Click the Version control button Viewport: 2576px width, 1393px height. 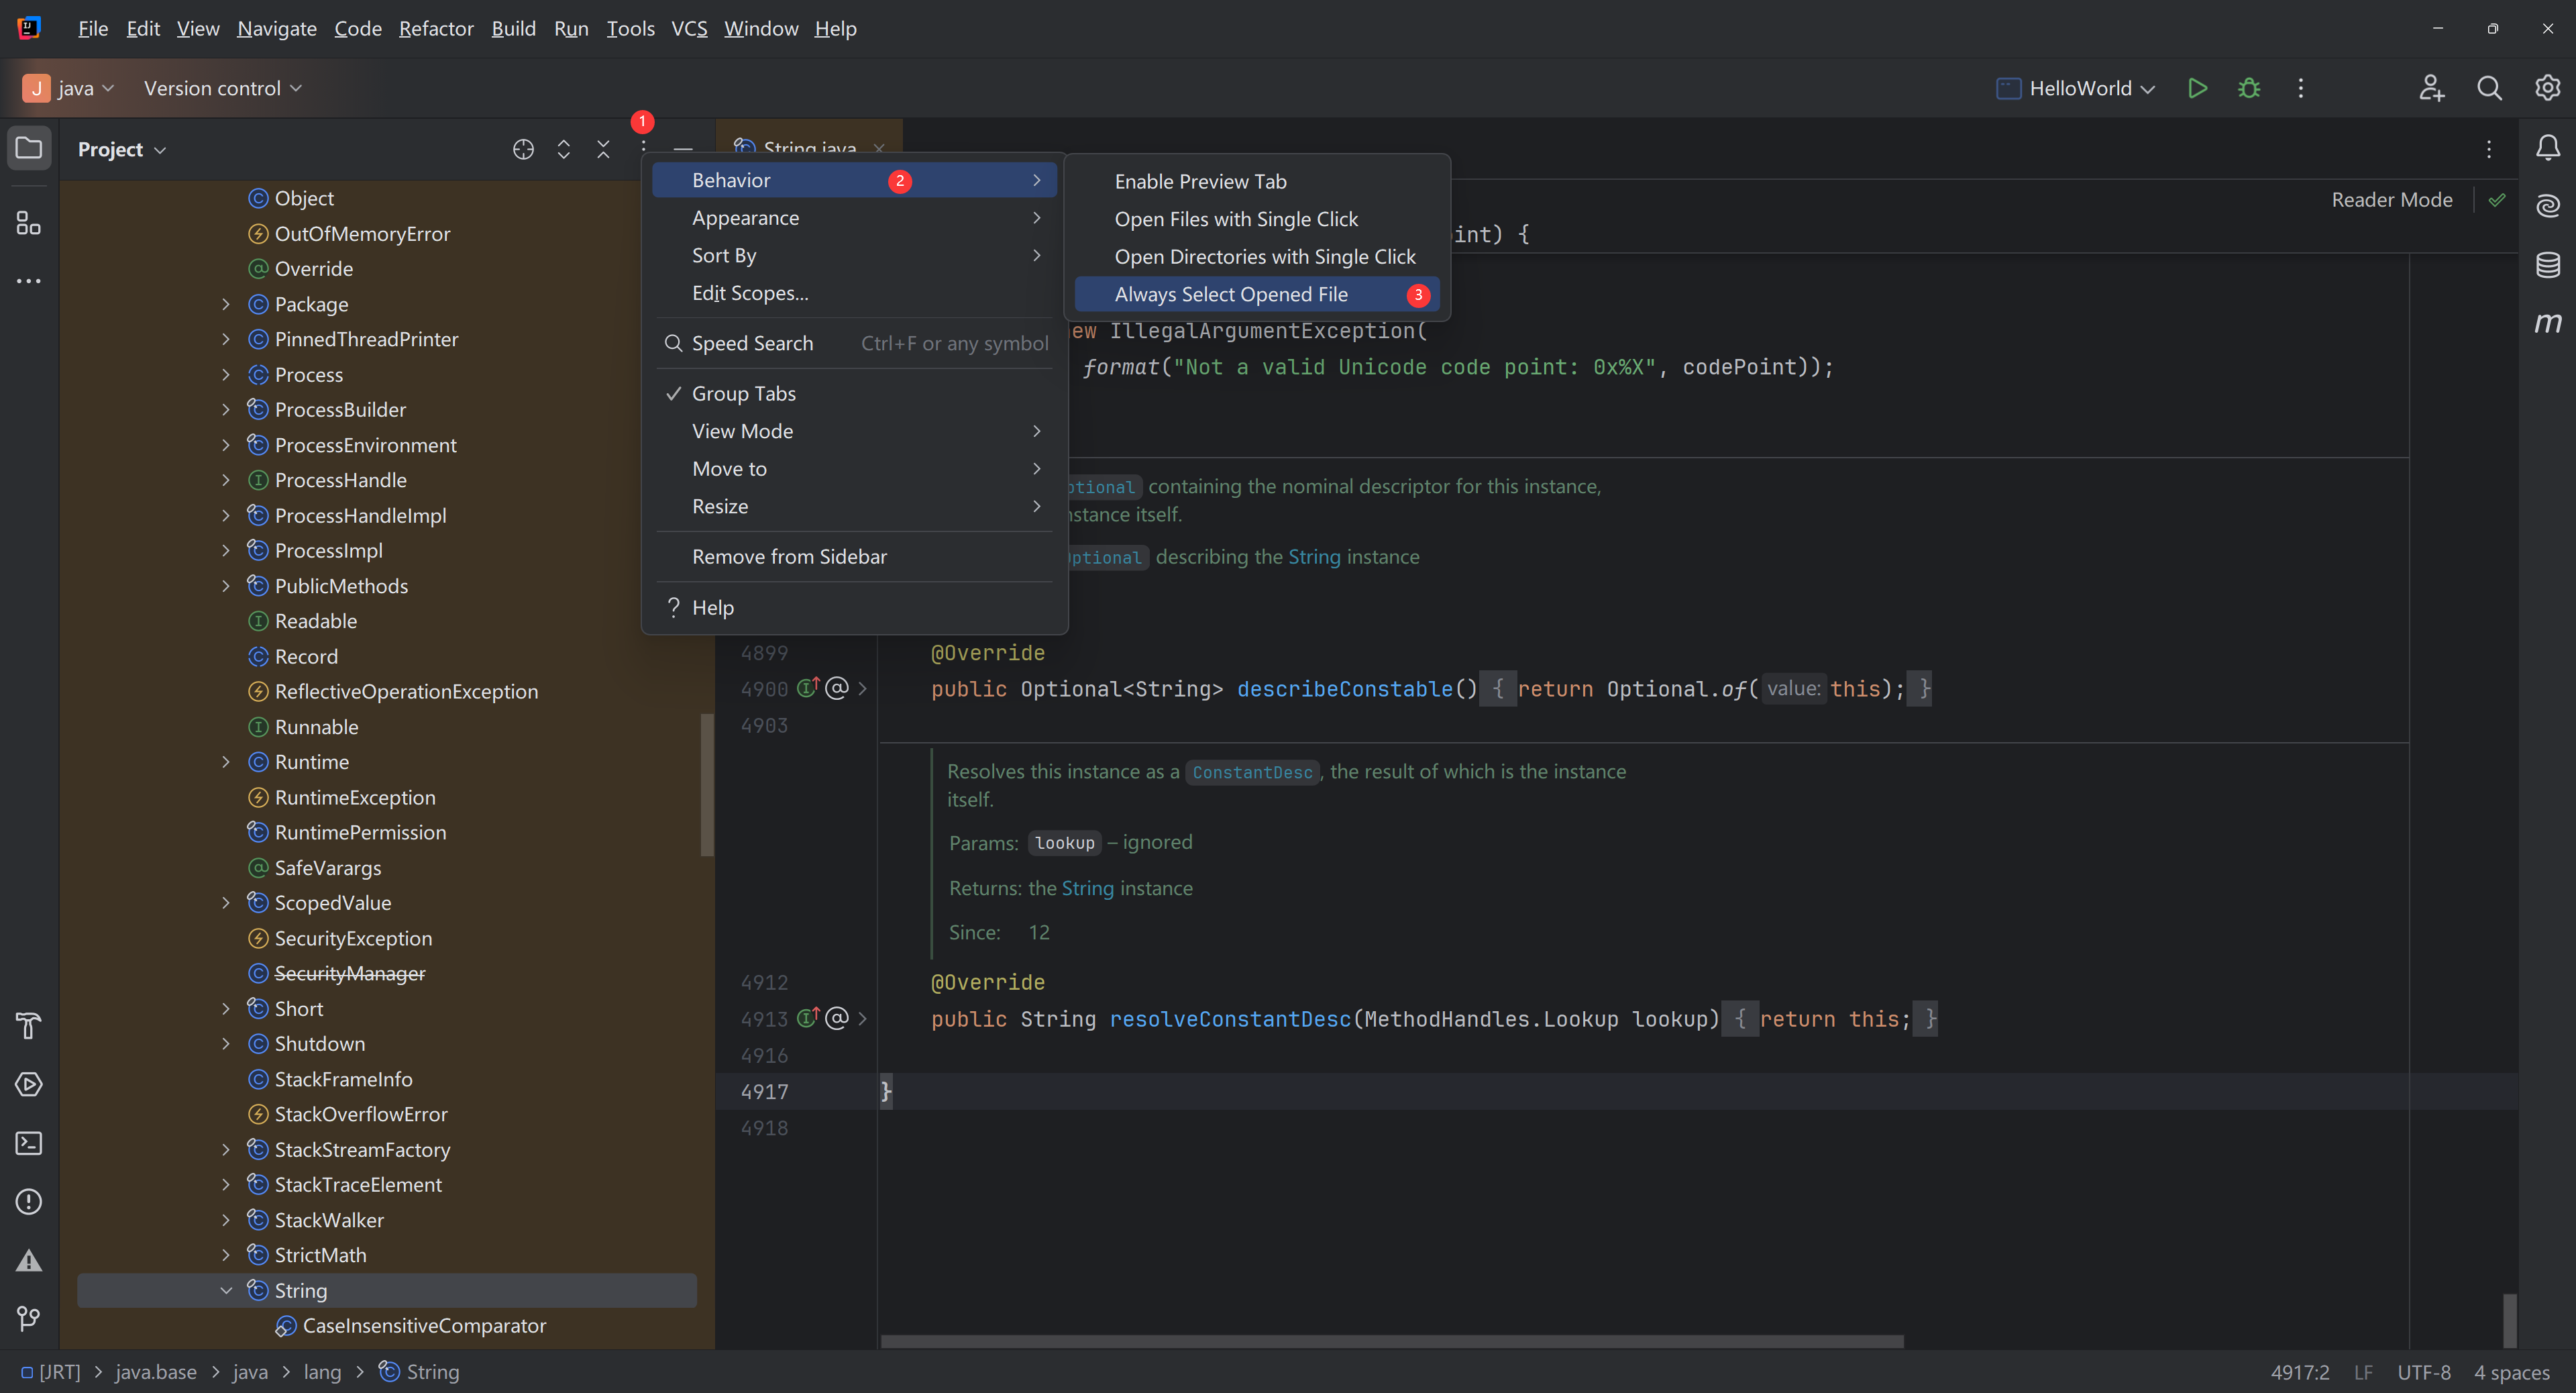click(x=222, y=88)
